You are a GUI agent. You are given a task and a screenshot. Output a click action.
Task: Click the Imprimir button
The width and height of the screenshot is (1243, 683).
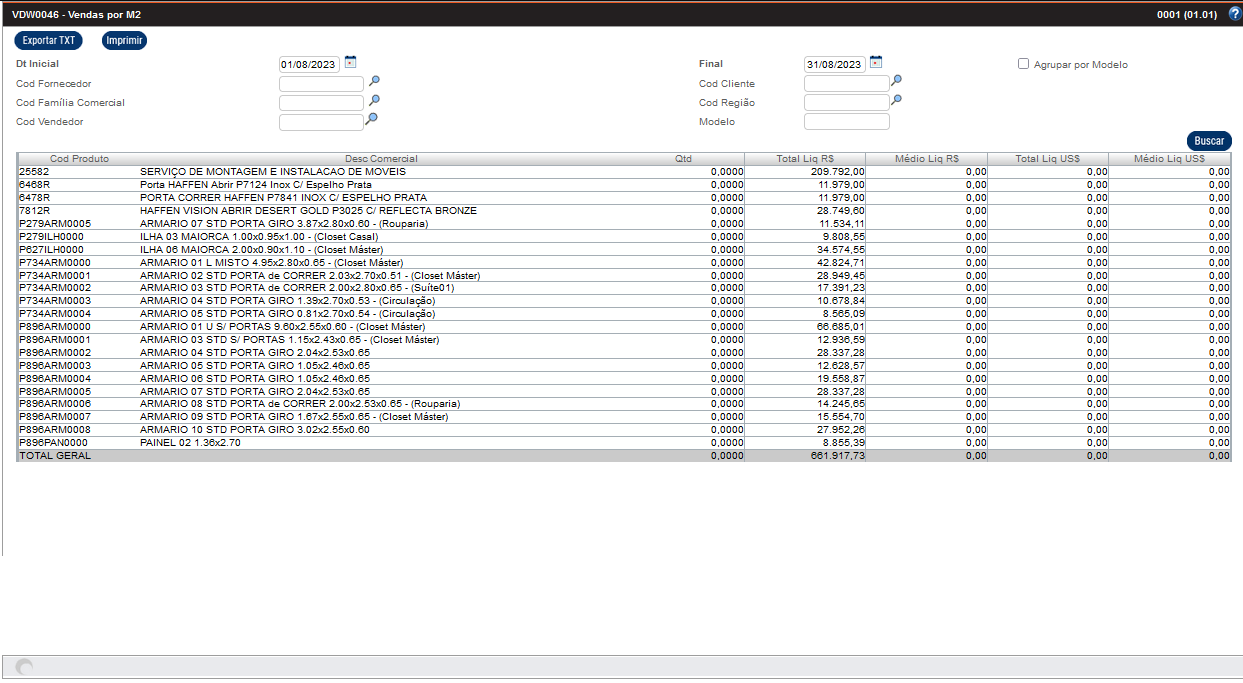(x=124, y=41)
